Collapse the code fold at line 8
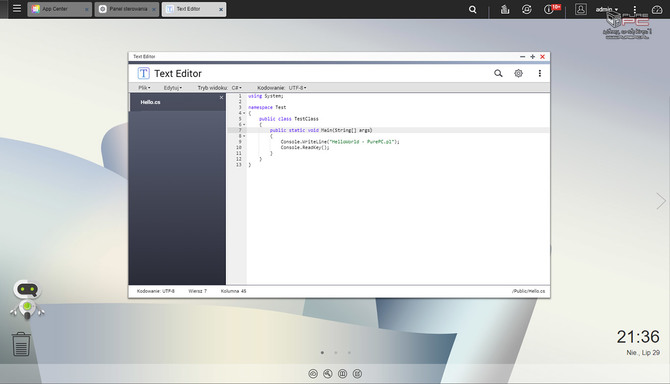This screenshot has width=670, height=384. 244,136
